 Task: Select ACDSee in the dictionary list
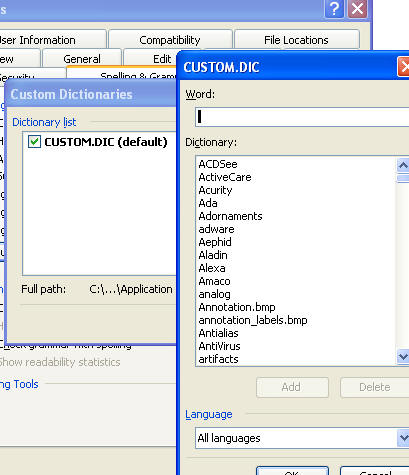218,164
